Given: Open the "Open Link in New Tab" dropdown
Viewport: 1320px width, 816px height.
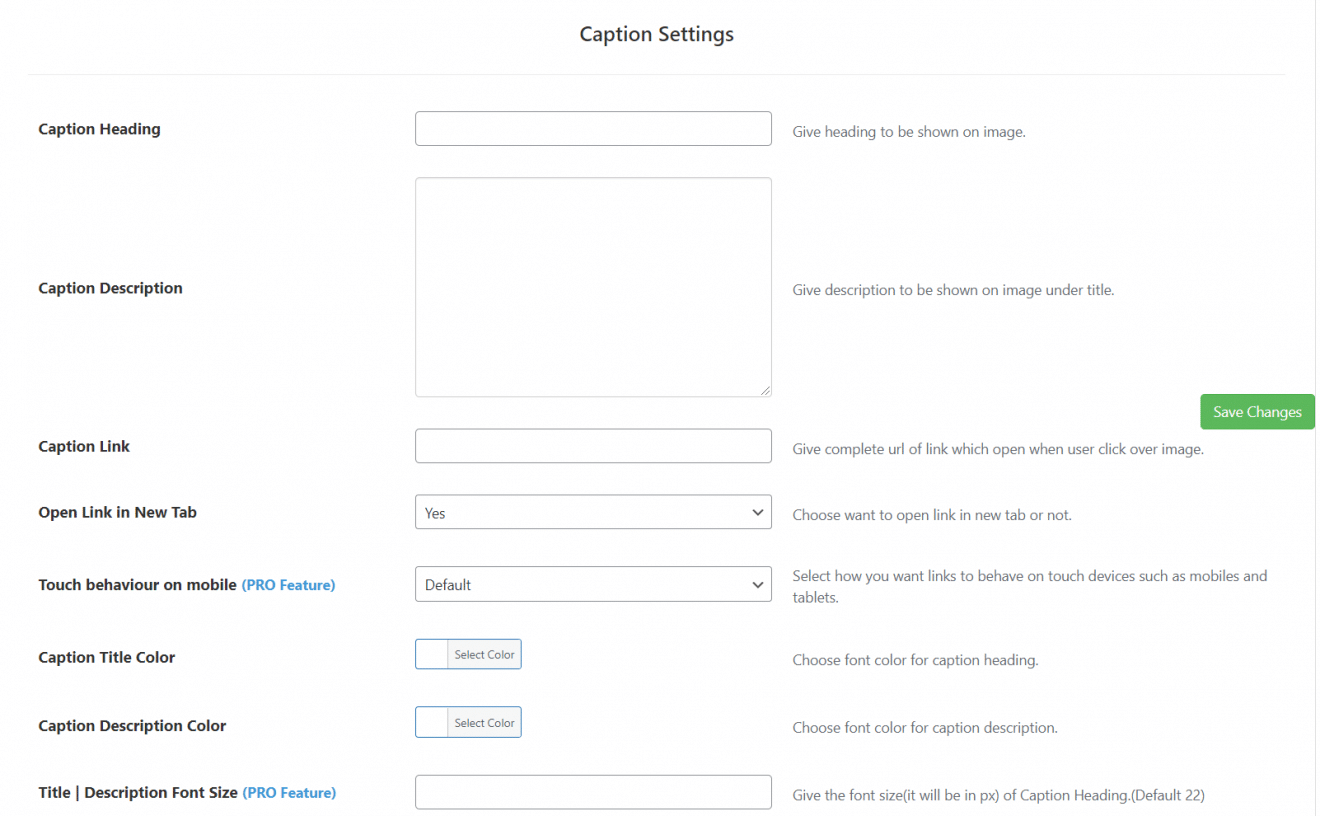Looking at the screenshot, I should click(593, 511).
